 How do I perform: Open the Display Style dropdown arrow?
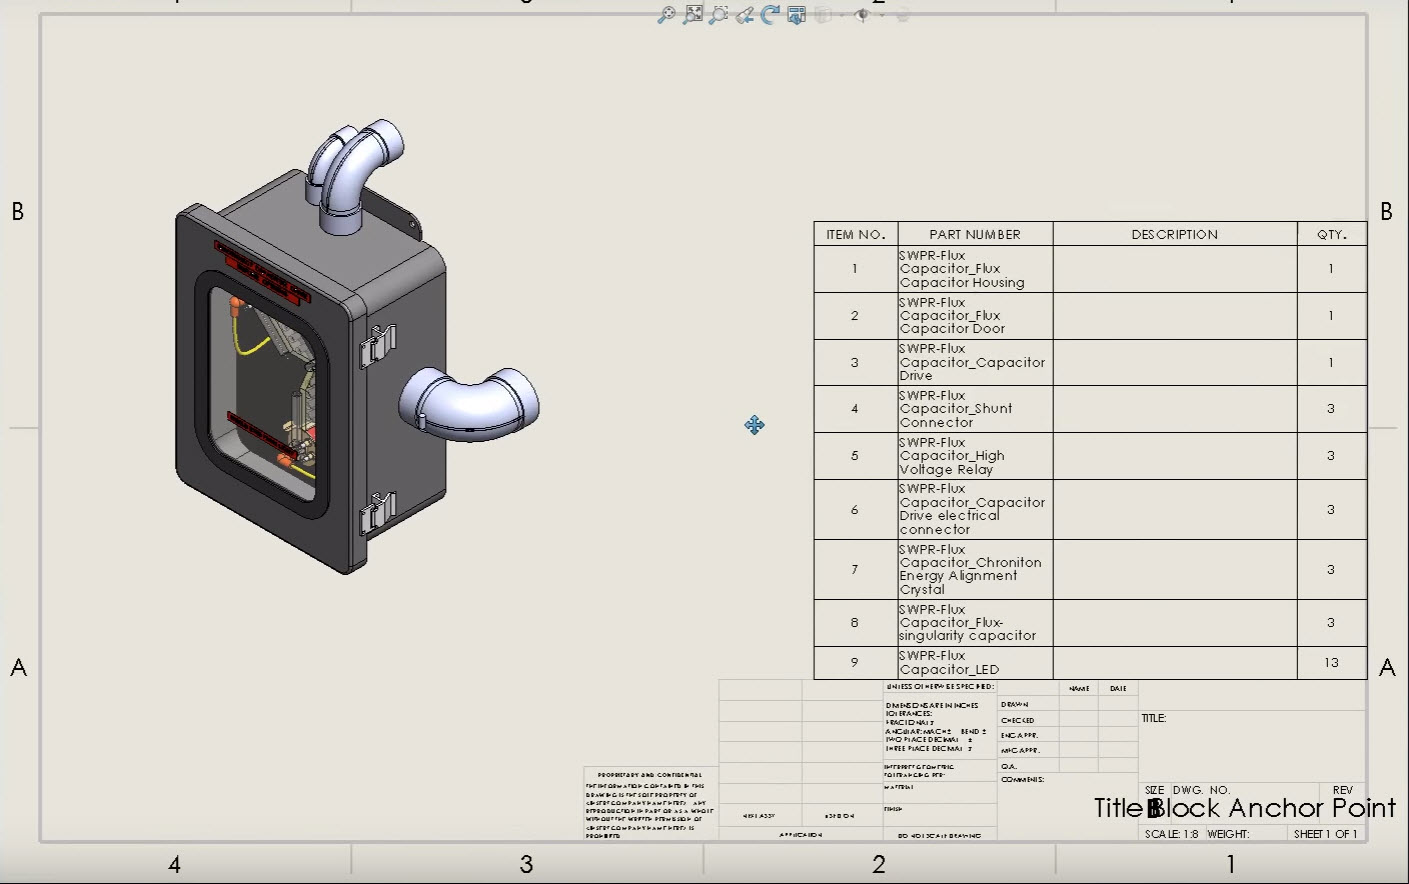click(843, 15)
